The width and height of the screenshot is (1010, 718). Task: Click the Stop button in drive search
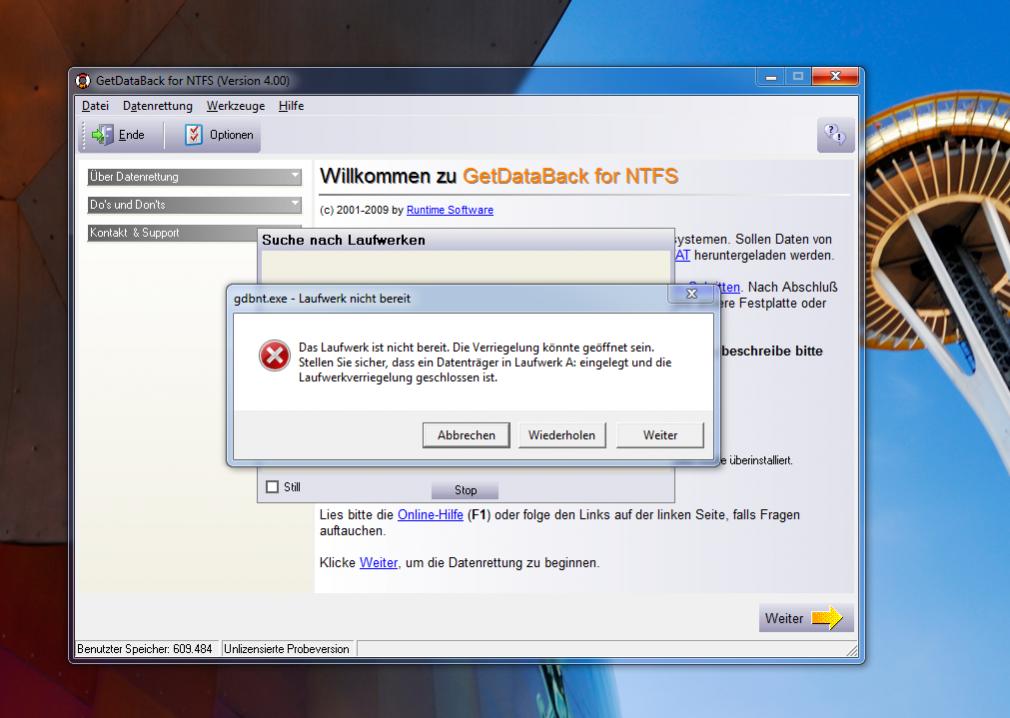tap(465, 490)
